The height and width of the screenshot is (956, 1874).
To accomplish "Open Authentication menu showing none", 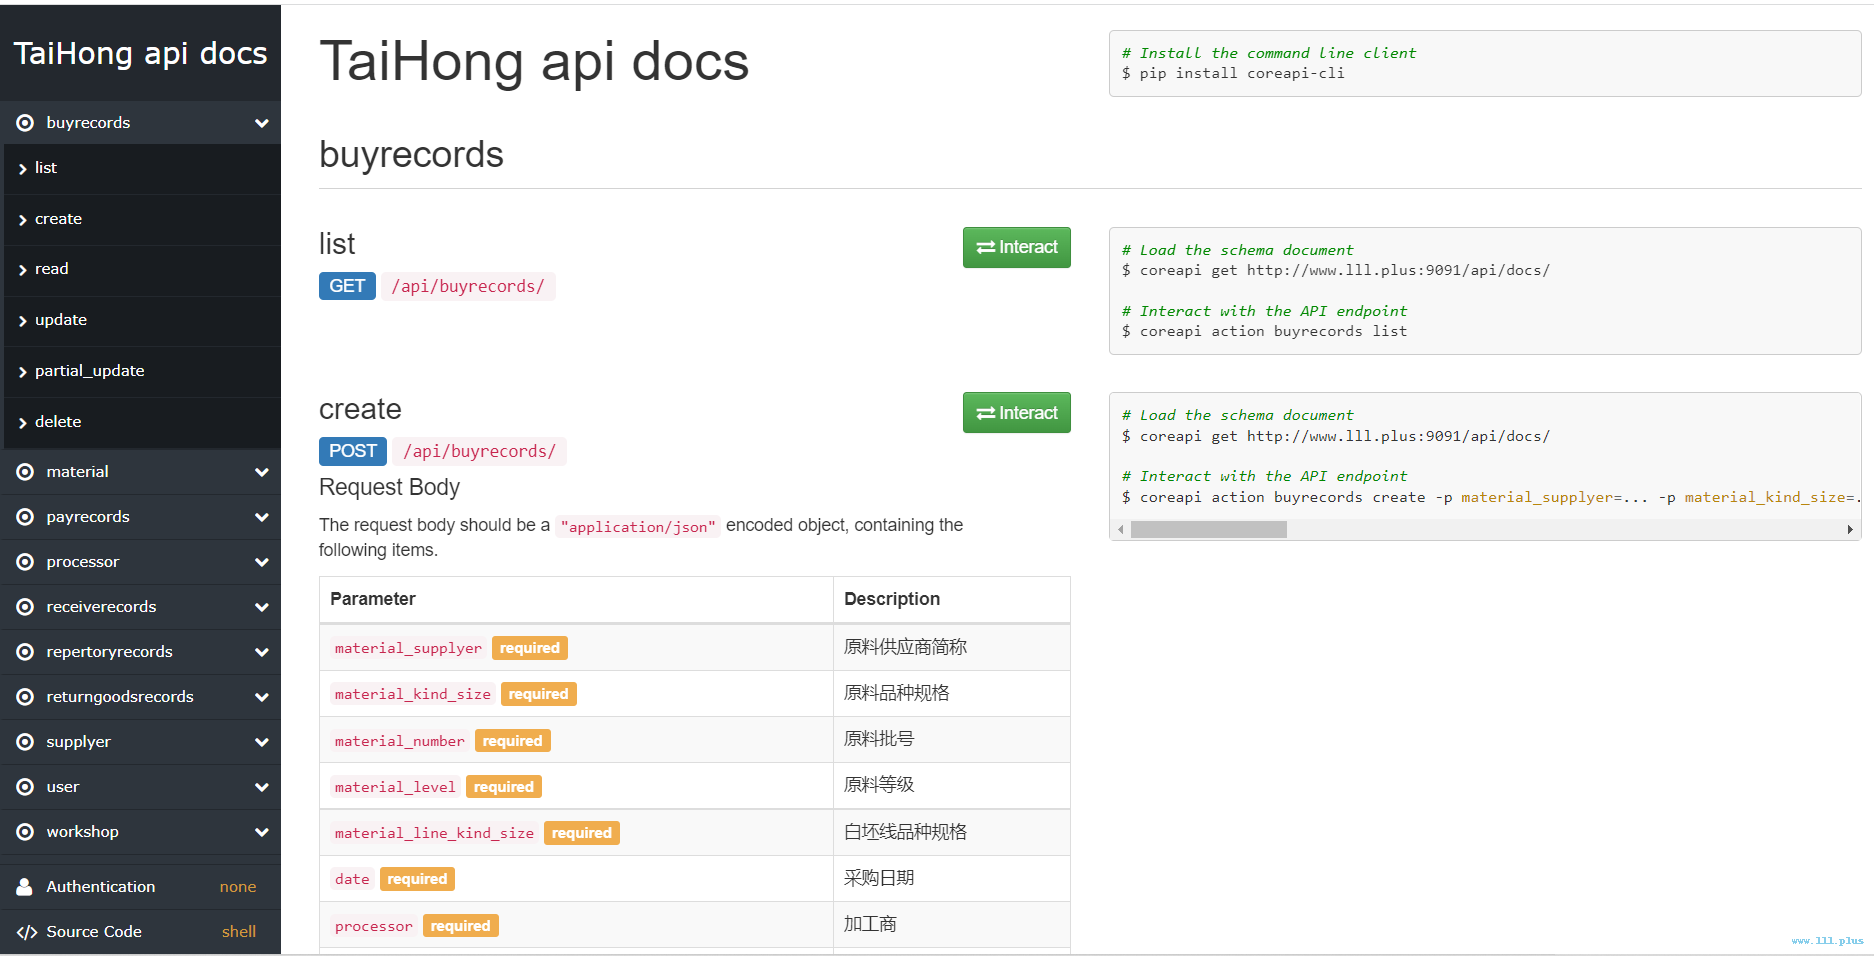I will [140, 887].
